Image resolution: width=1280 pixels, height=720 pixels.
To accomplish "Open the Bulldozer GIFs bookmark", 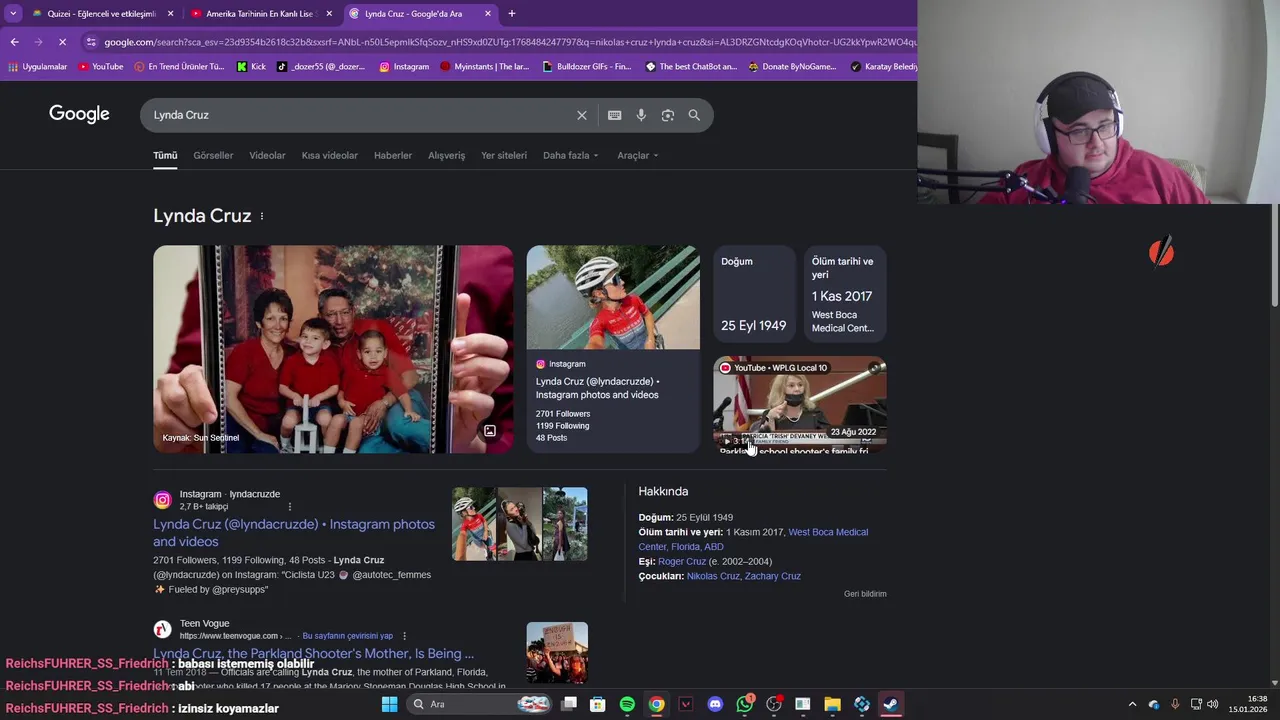I will 587,67.
